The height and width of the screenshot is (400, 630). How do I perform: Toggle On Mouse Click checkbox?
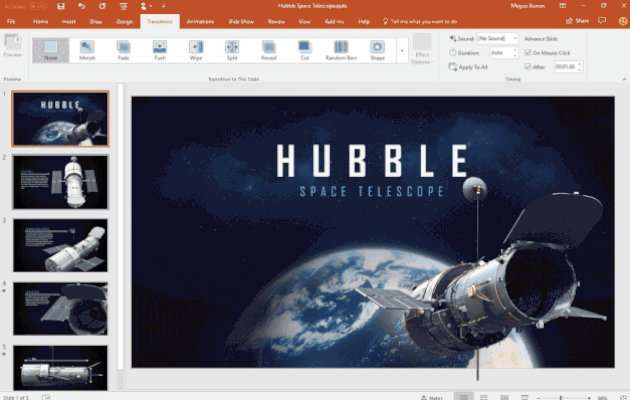528,53
